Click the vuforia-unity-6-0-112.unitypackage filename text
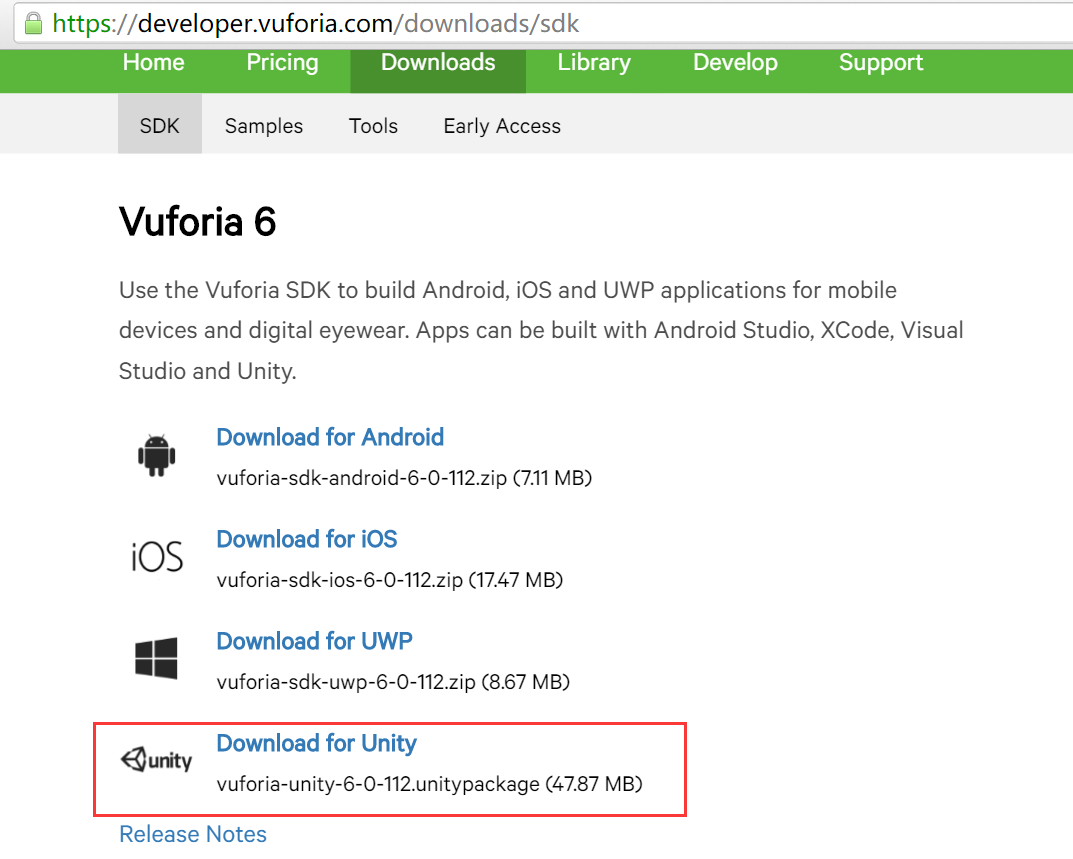Screen dimensions: 1073x859 coord(378,784)
